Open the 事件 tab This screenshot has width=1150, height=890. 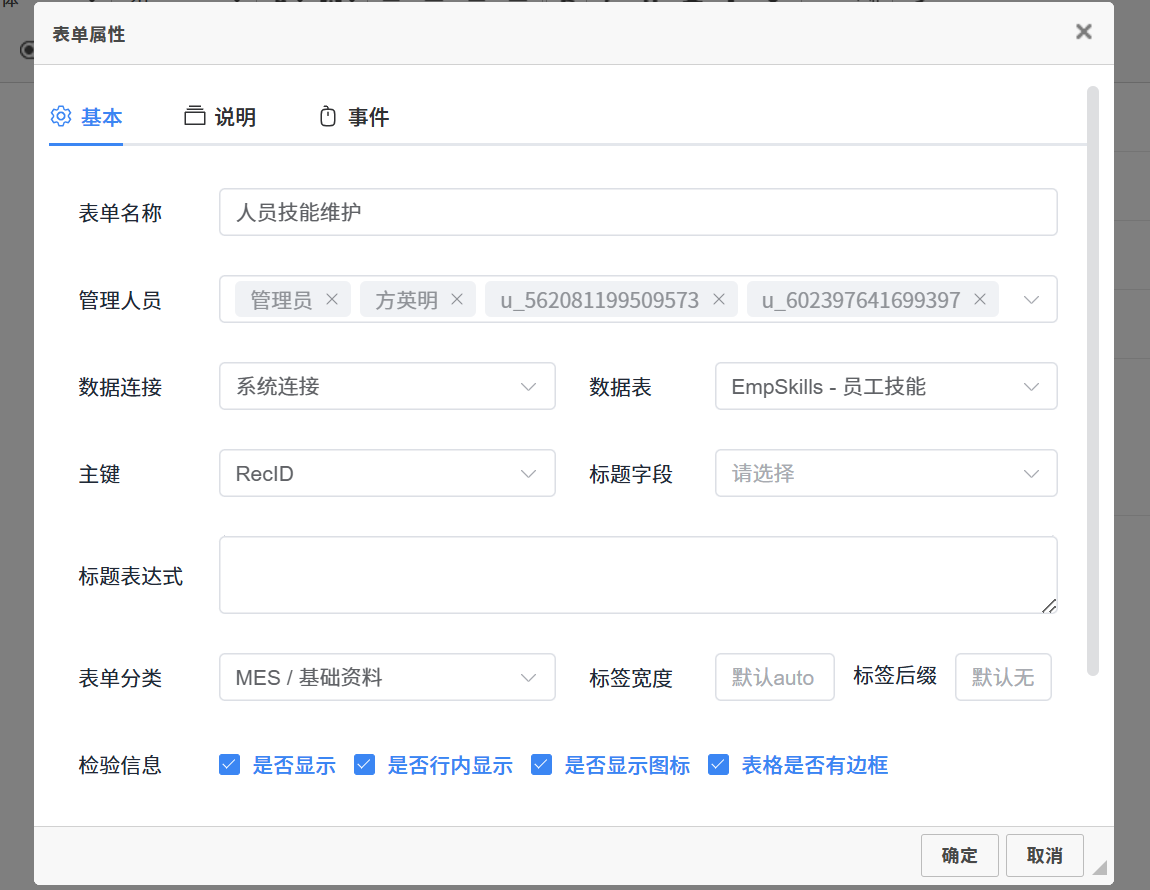[x=354, y=117]
